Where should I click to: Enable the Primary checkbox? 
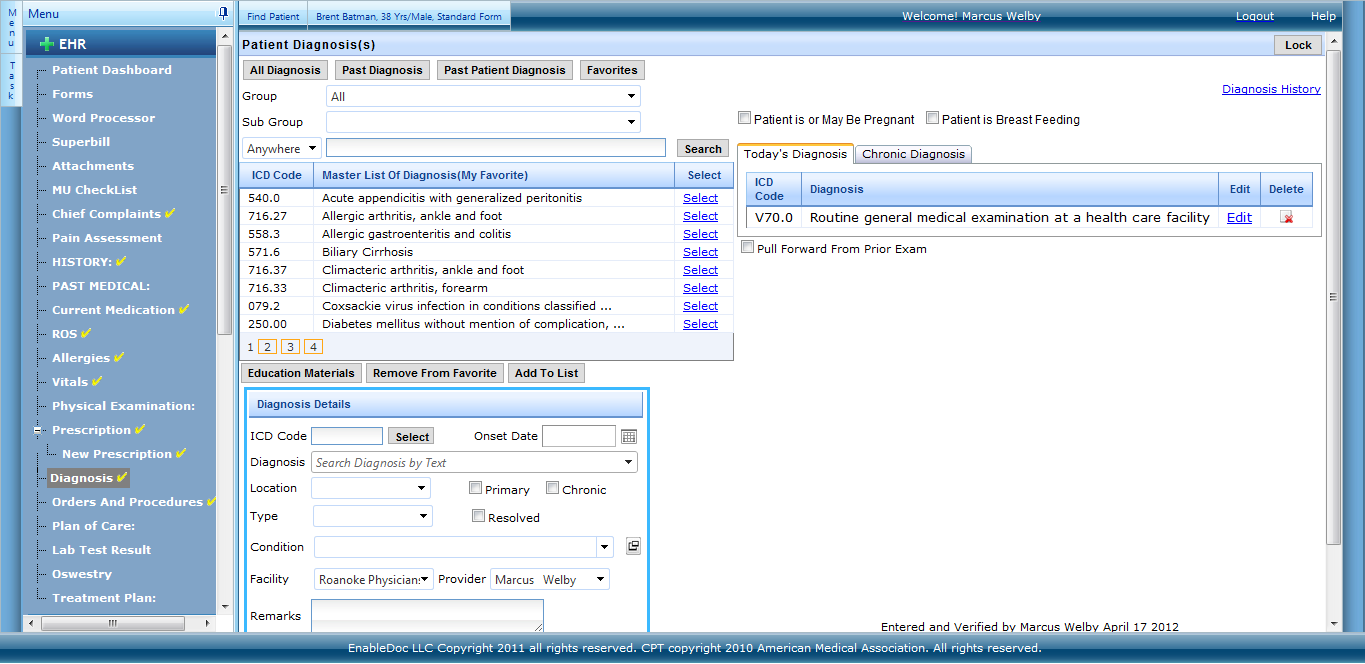coord(476,488)
